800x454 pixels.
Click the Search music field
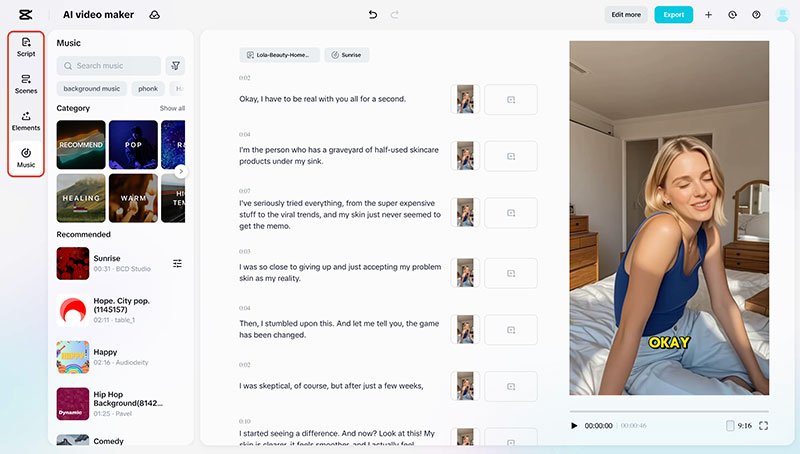coord(109,66)
